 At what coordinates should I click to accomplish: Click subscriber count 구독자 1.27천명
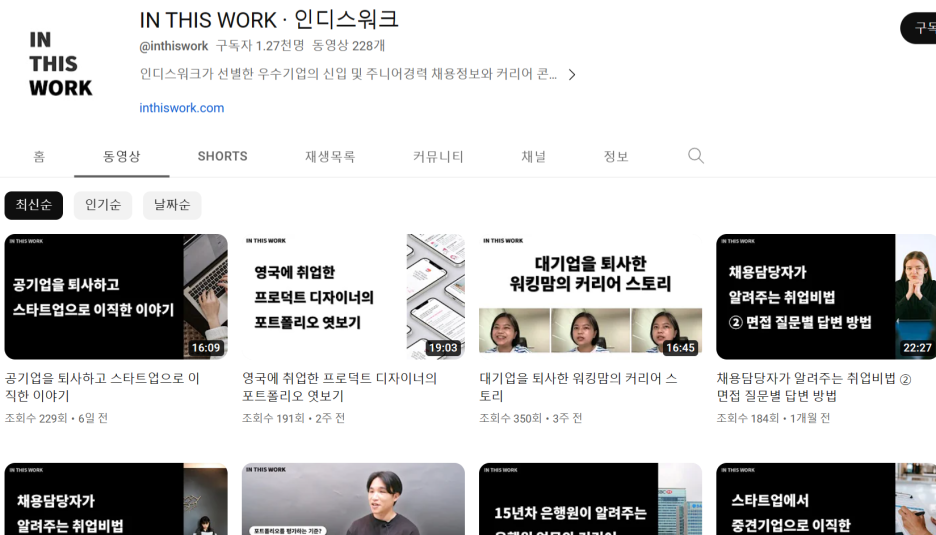tap(260, 46)
